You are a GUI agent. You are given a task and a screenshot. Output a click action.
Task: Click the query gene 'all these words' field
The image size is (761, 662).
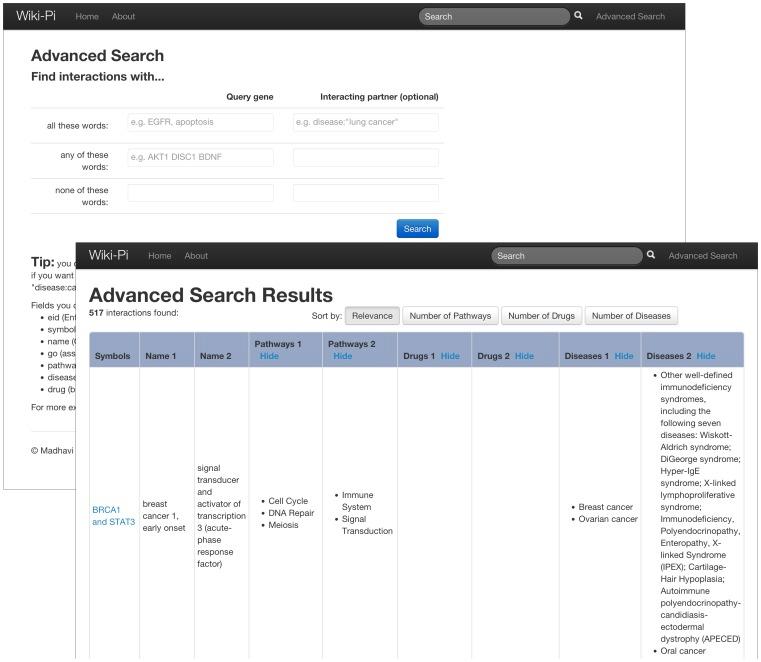(x=200, y=122)
